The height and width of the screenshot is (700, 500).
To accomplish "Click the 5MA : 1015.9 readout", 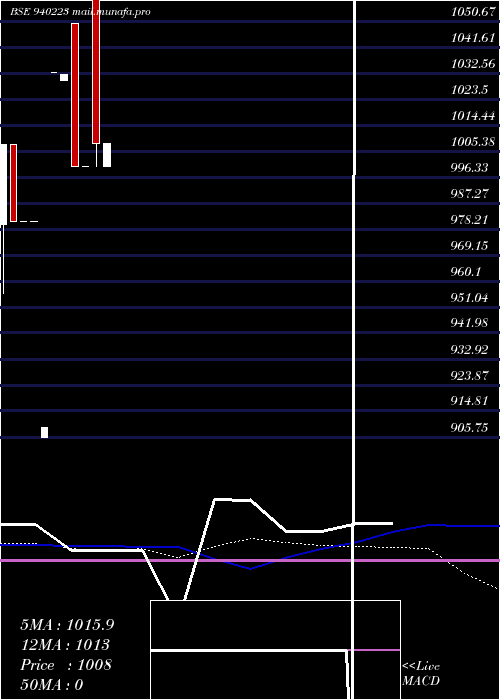I will pos(67,625).
